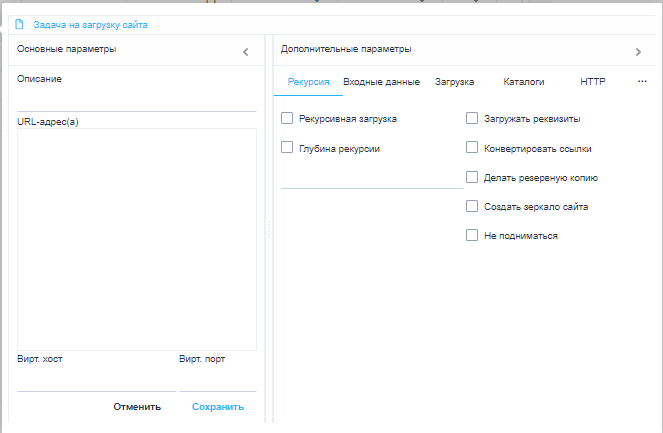Viewport: 663px width, 433px height.
Task: Collapse the Основные параметры panel
Action: click(x=245, y=51)
